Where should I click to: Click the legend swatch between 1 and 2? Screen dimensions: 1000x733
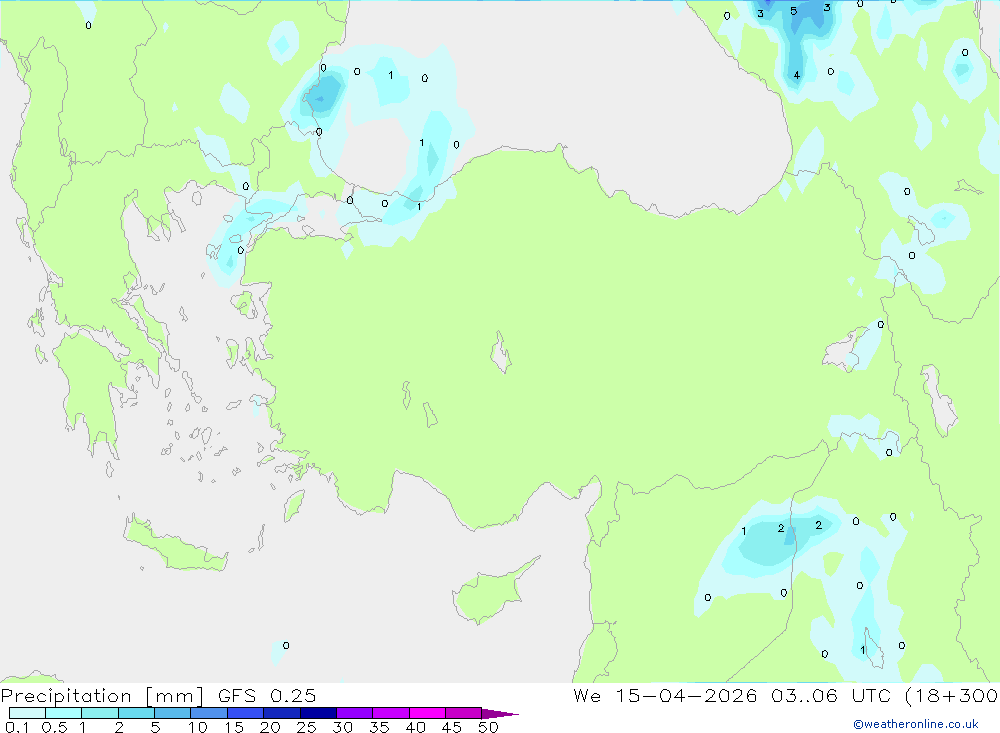99,713
